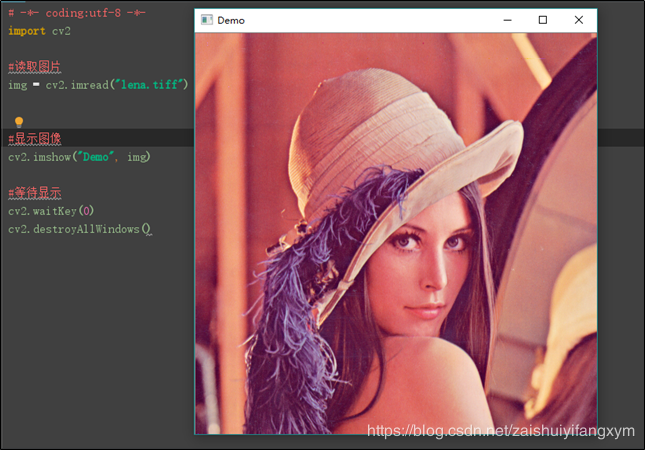Screen dimensions: 645x450
Task: Close the Demo image window
Action: tap(578, 20)
